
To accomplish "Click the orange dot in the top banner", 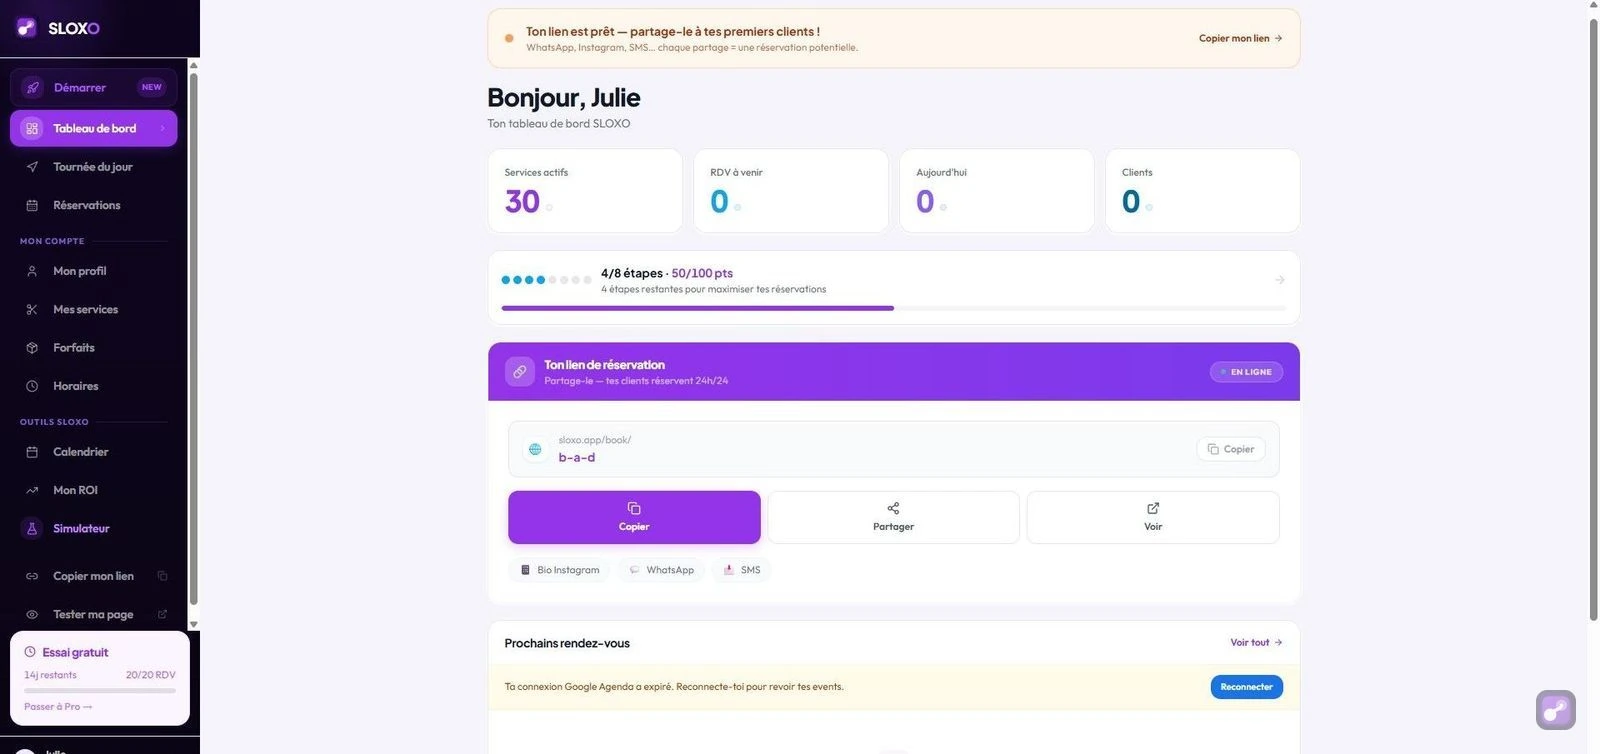I will coord(509,38).
